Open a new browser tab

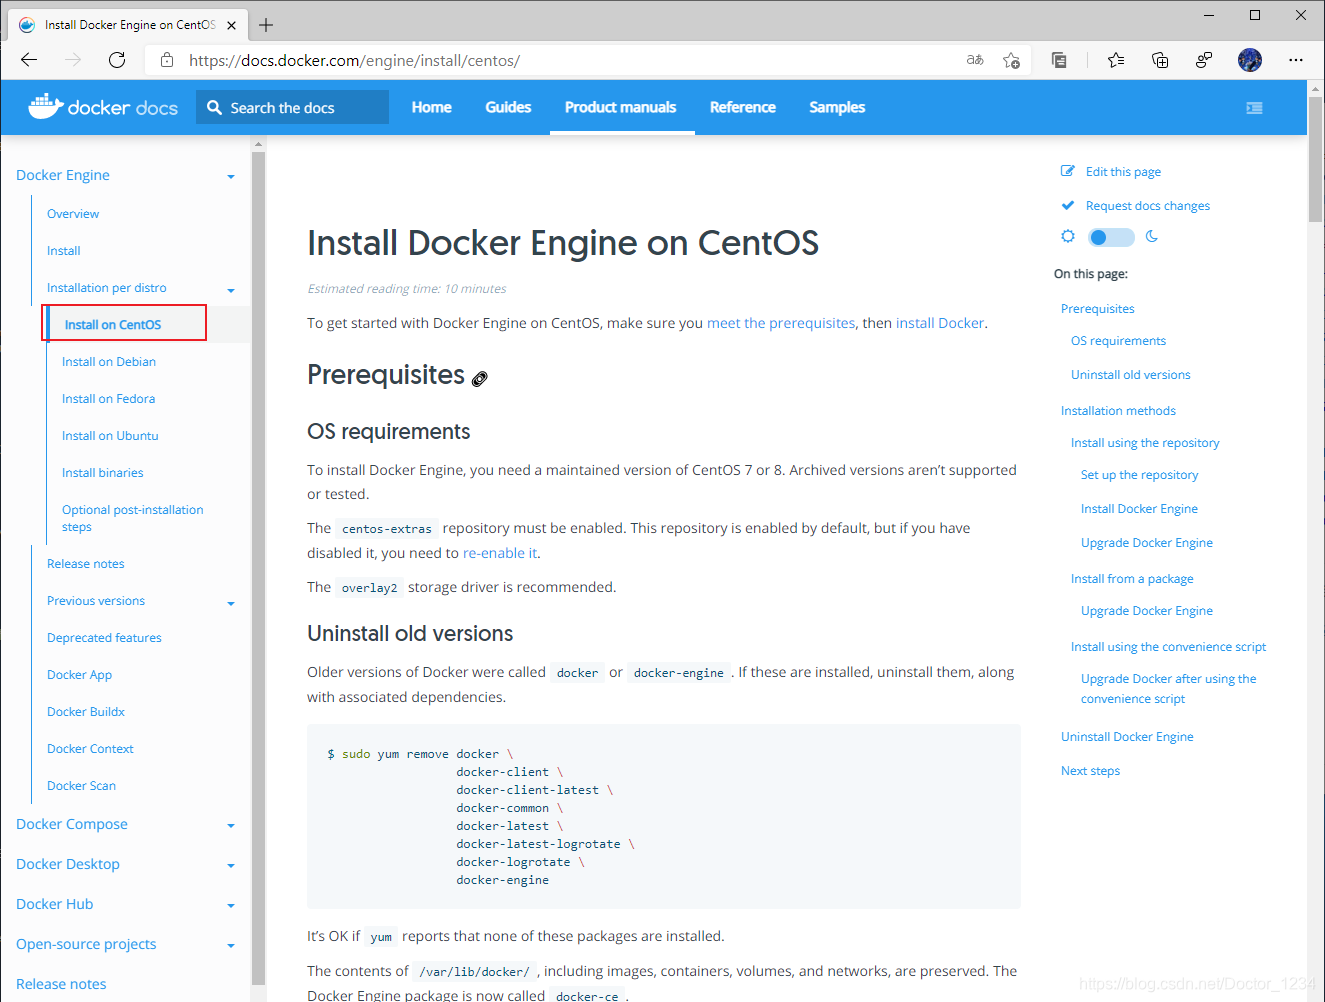pyautogui.click(x=266, y=25)
